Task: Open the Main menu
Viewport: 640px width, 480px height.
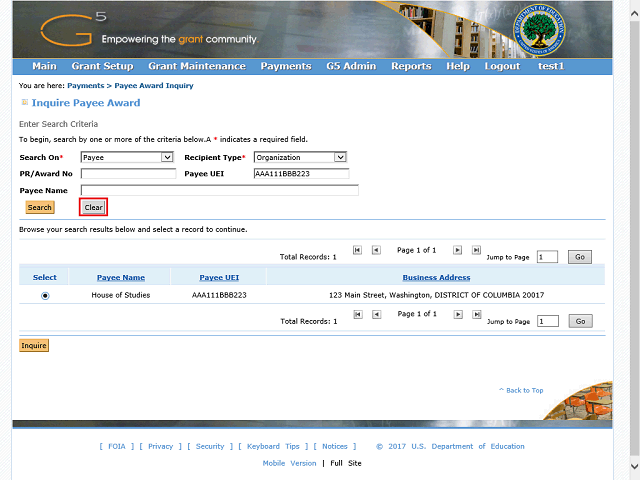Action: point(44,66)
